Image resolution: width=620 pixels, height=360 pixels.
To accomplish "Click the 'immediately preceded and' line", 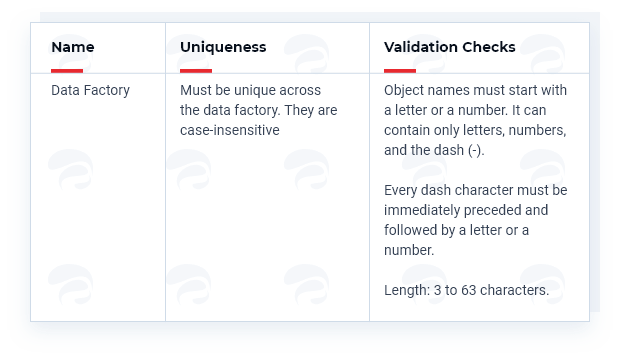I will click(466, 210).
